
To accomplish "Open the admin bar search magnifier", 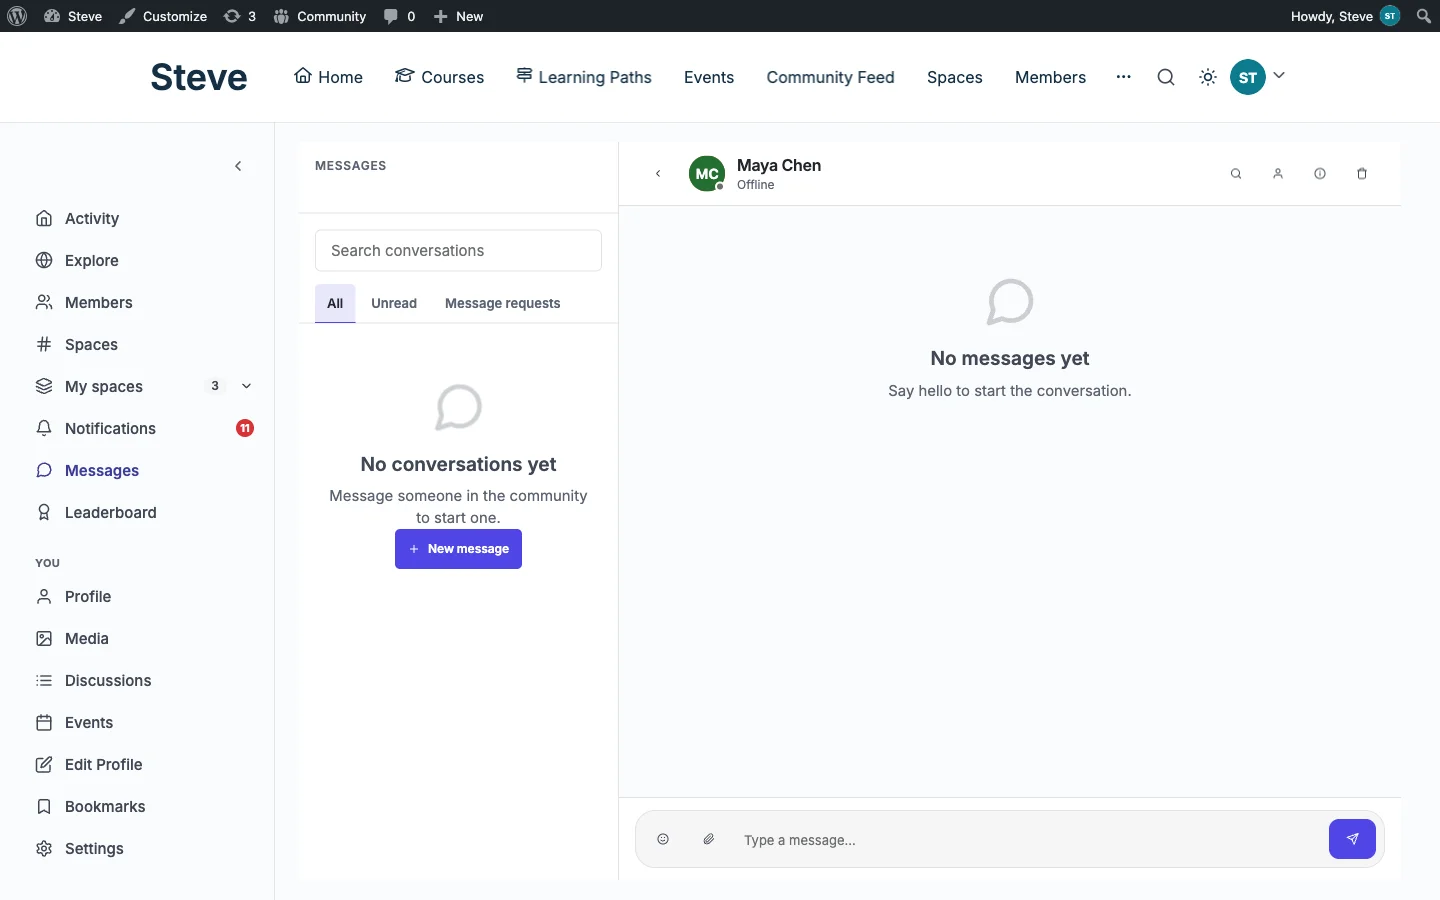I will pos(1424,16).
